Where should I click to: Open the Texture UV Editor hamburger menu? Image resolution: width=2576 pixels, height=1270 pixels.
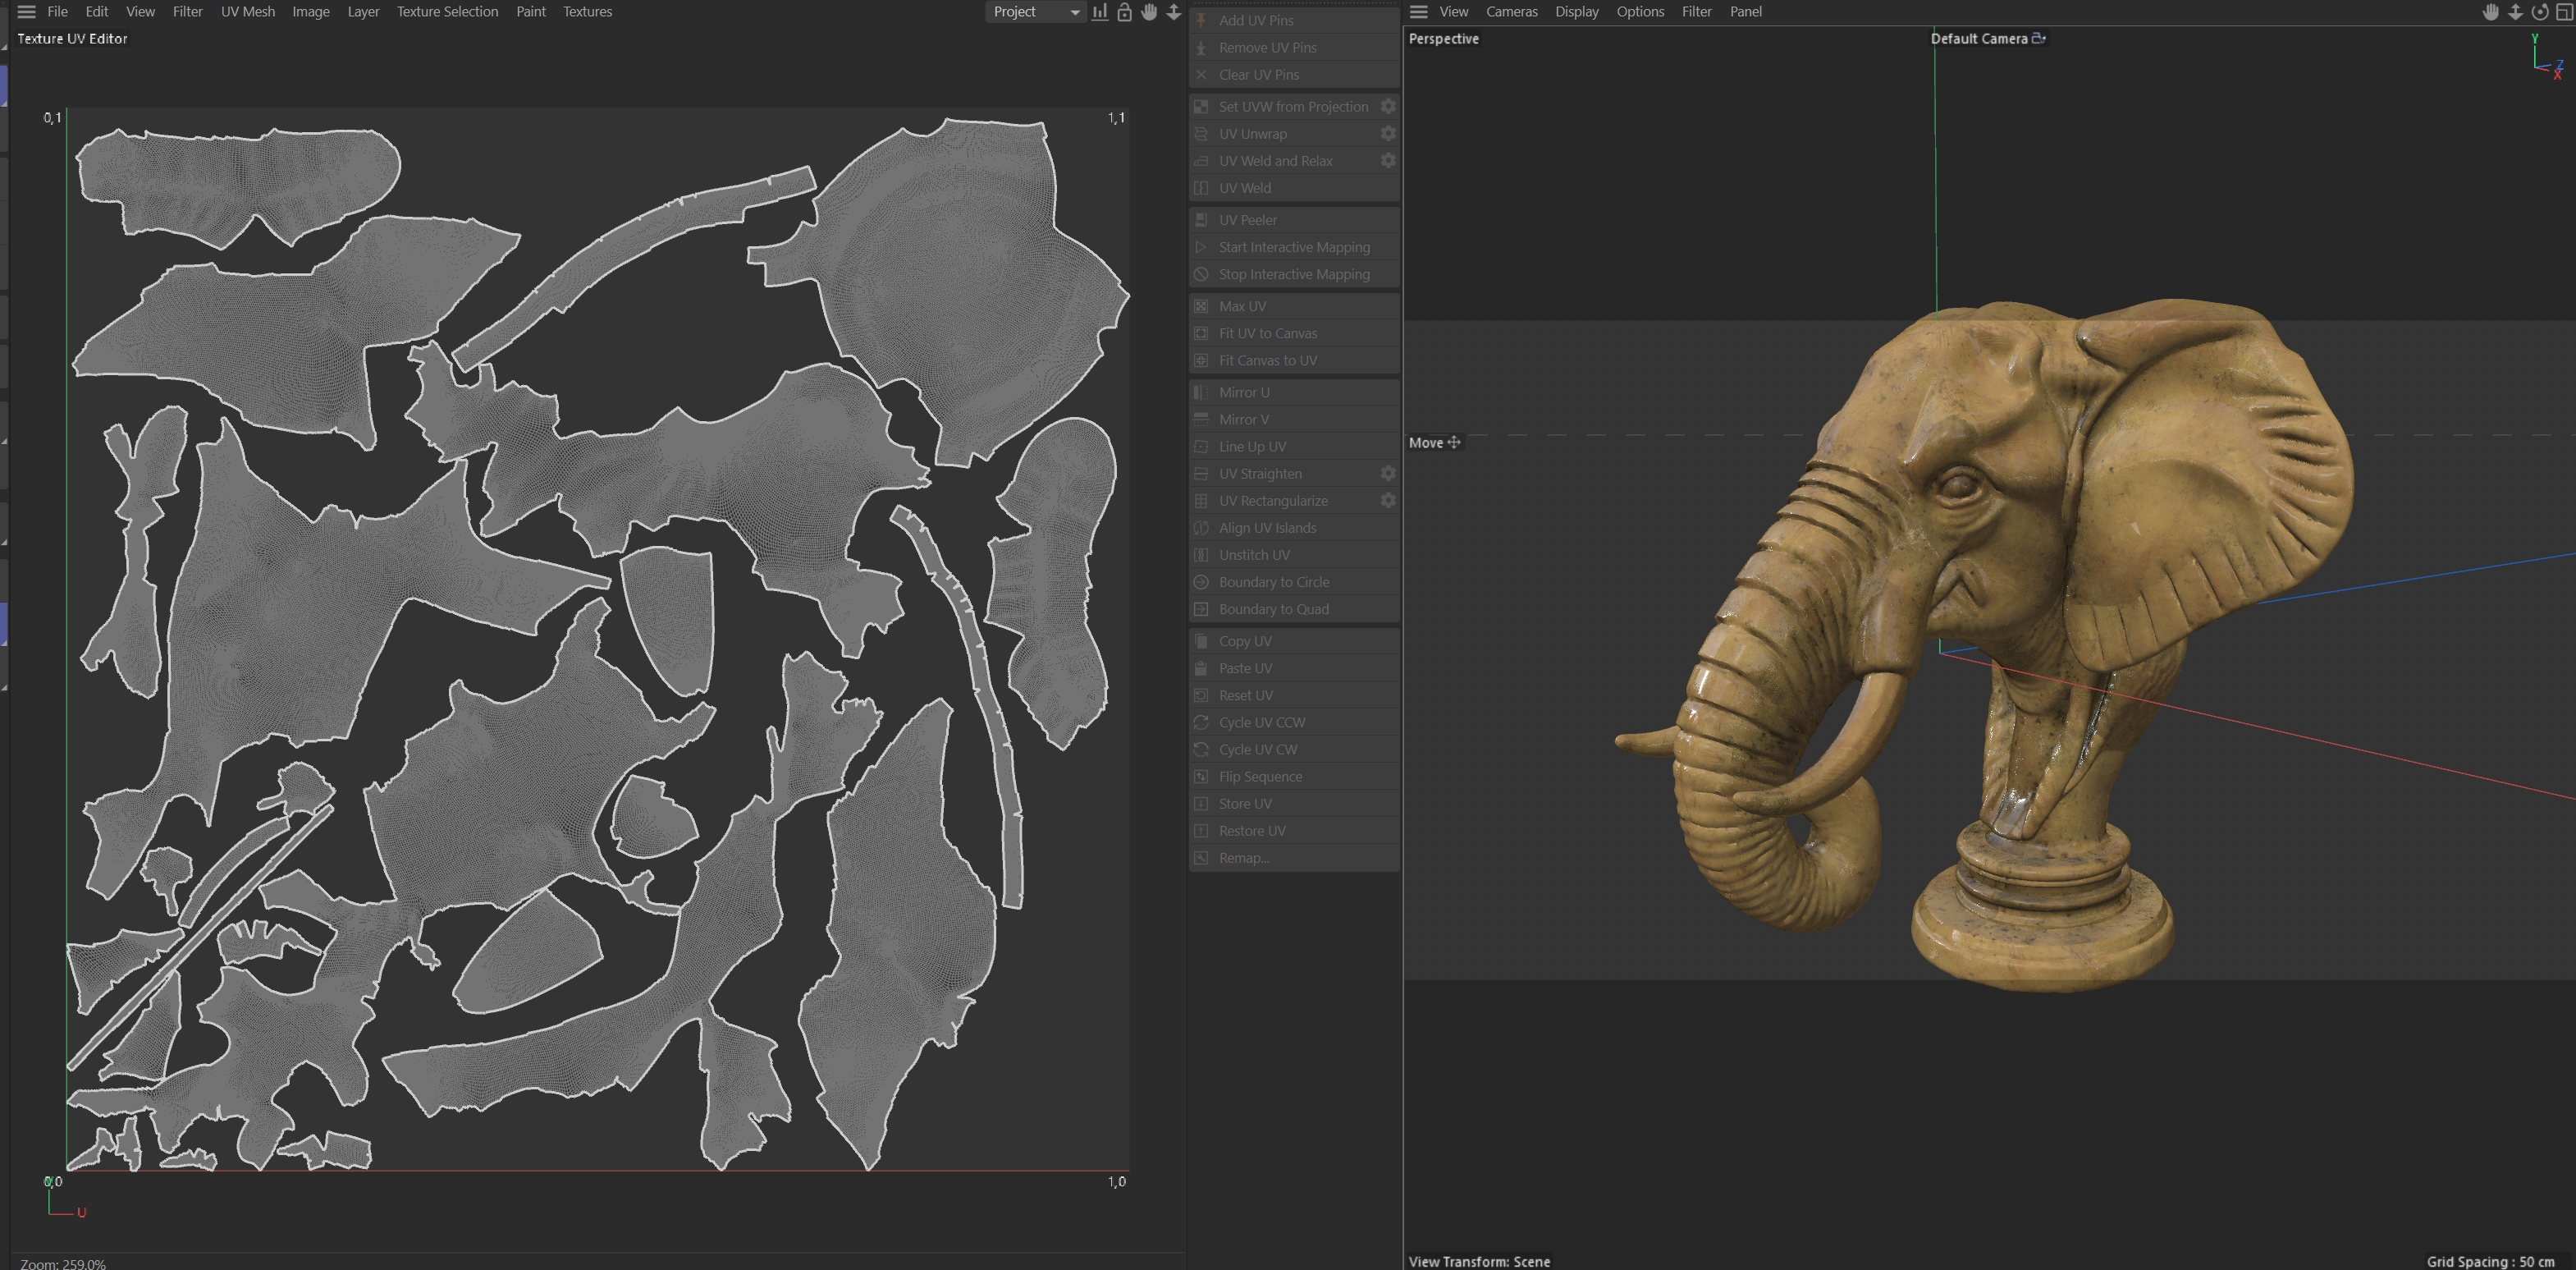27,12
